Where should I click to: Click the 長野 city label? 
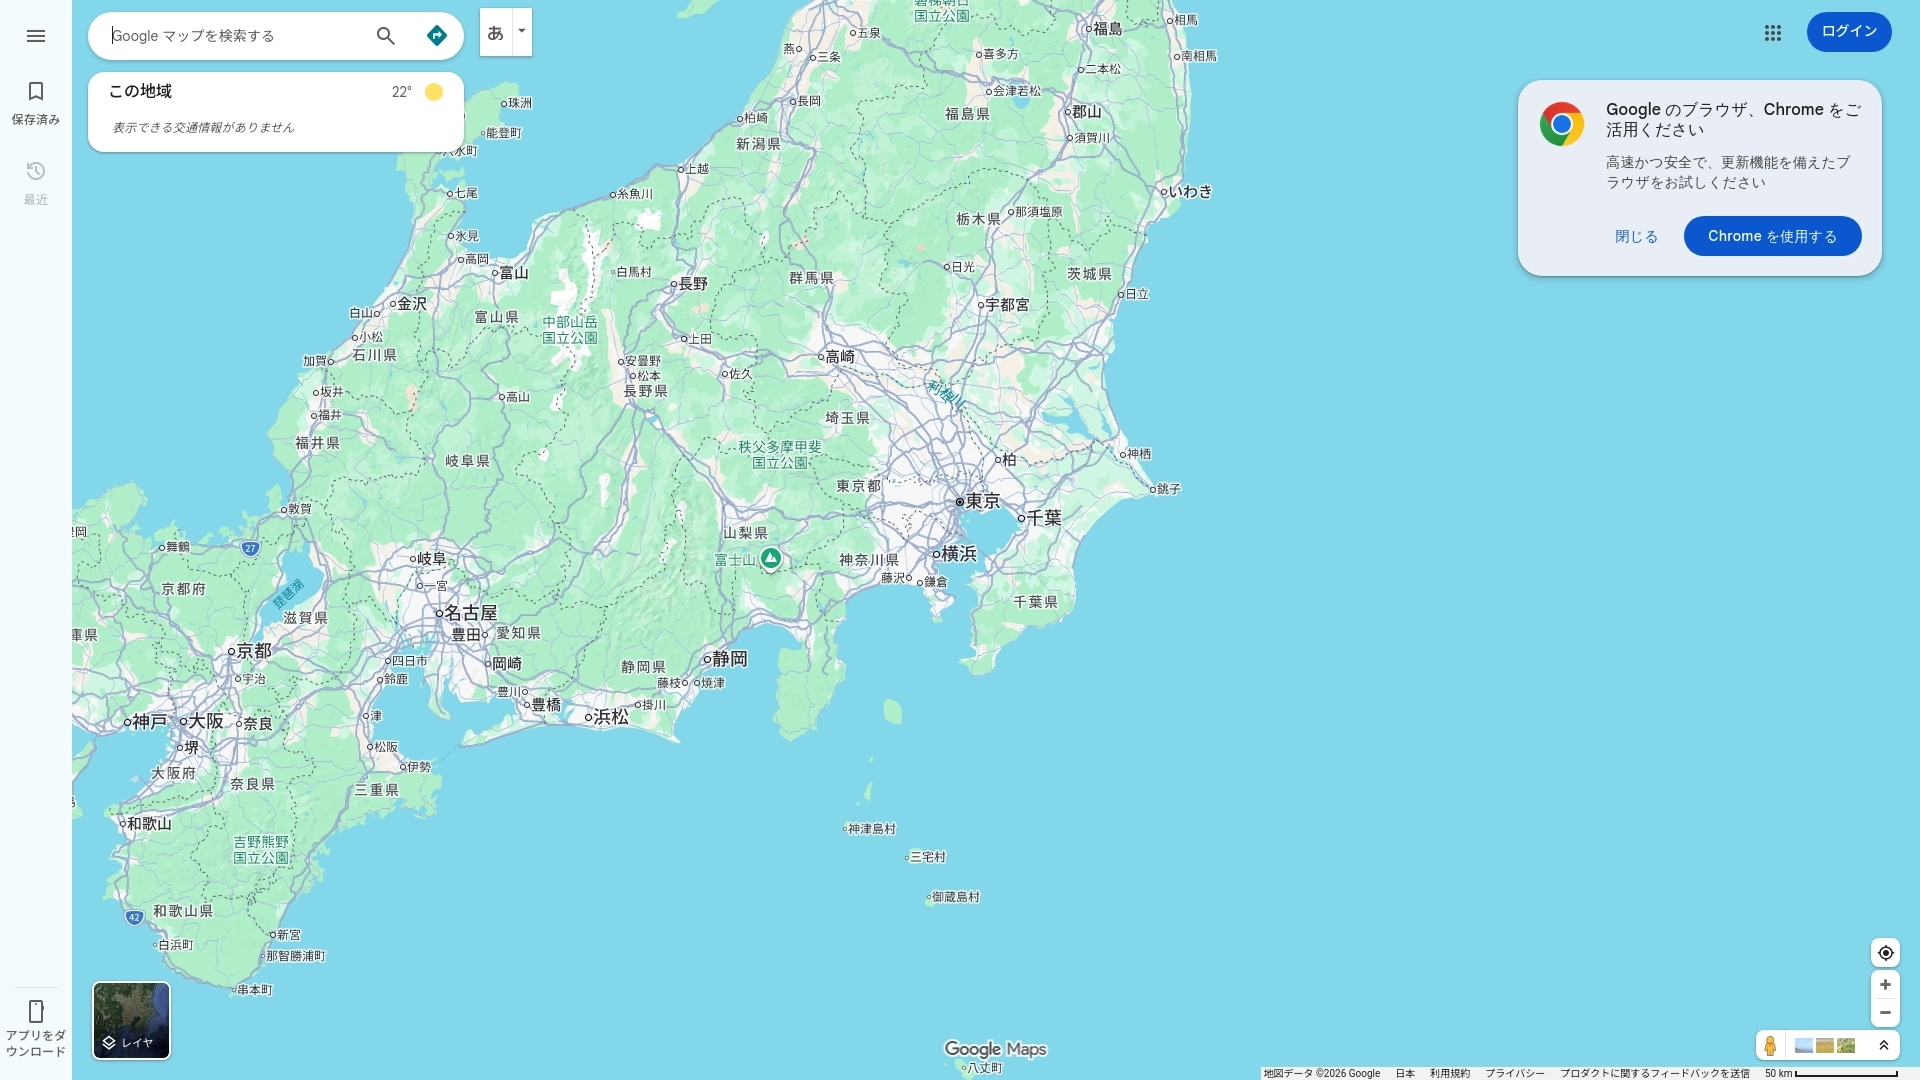click(693, 284)
